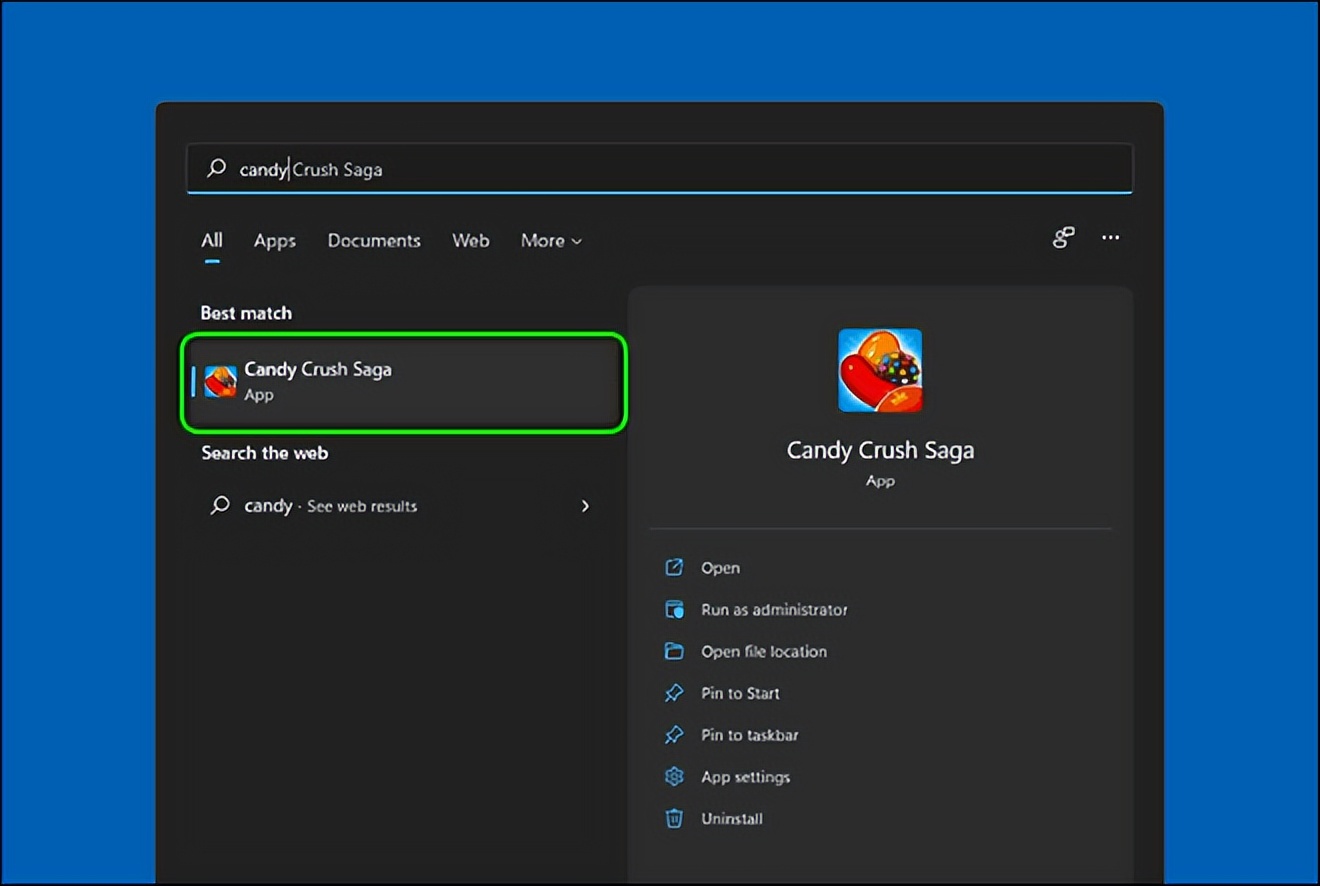Click the search magnifier icon in search box
The image size is (1320, 886).
(216, 169)
